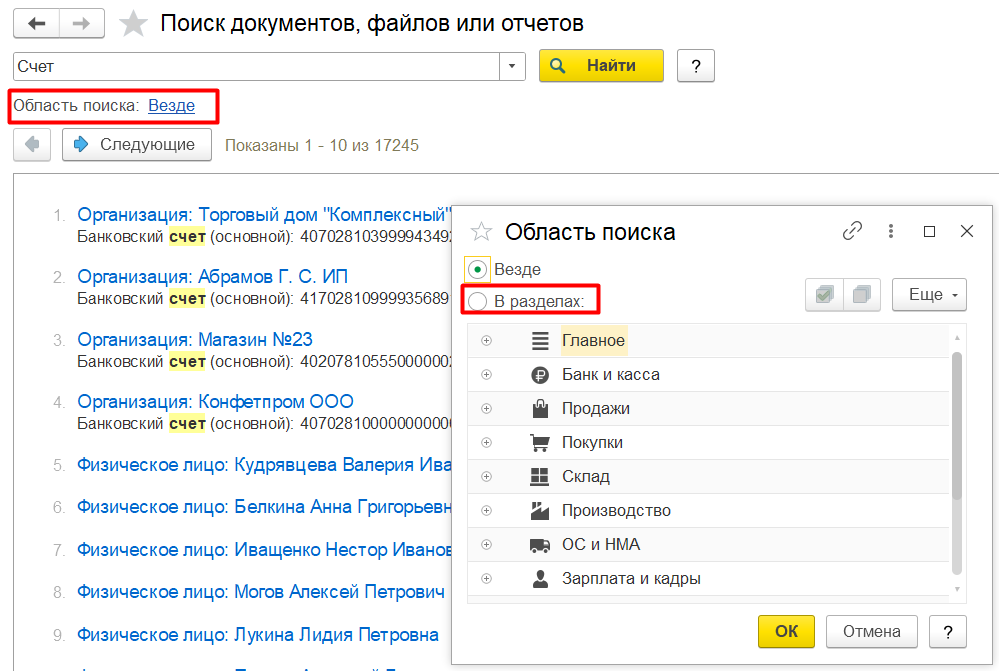Open the search history dropdown arrow
The width and height of the screenshot is (999, 671).
[x=512, y=66]
